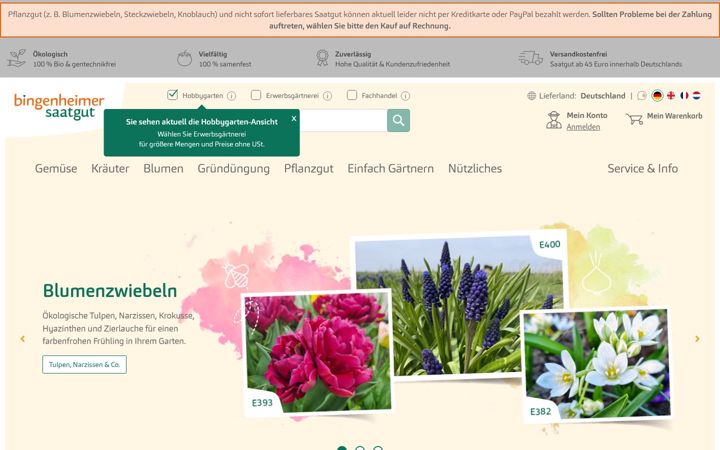Open the Erwerbsgärtnerei info icon

coord(327,96)
